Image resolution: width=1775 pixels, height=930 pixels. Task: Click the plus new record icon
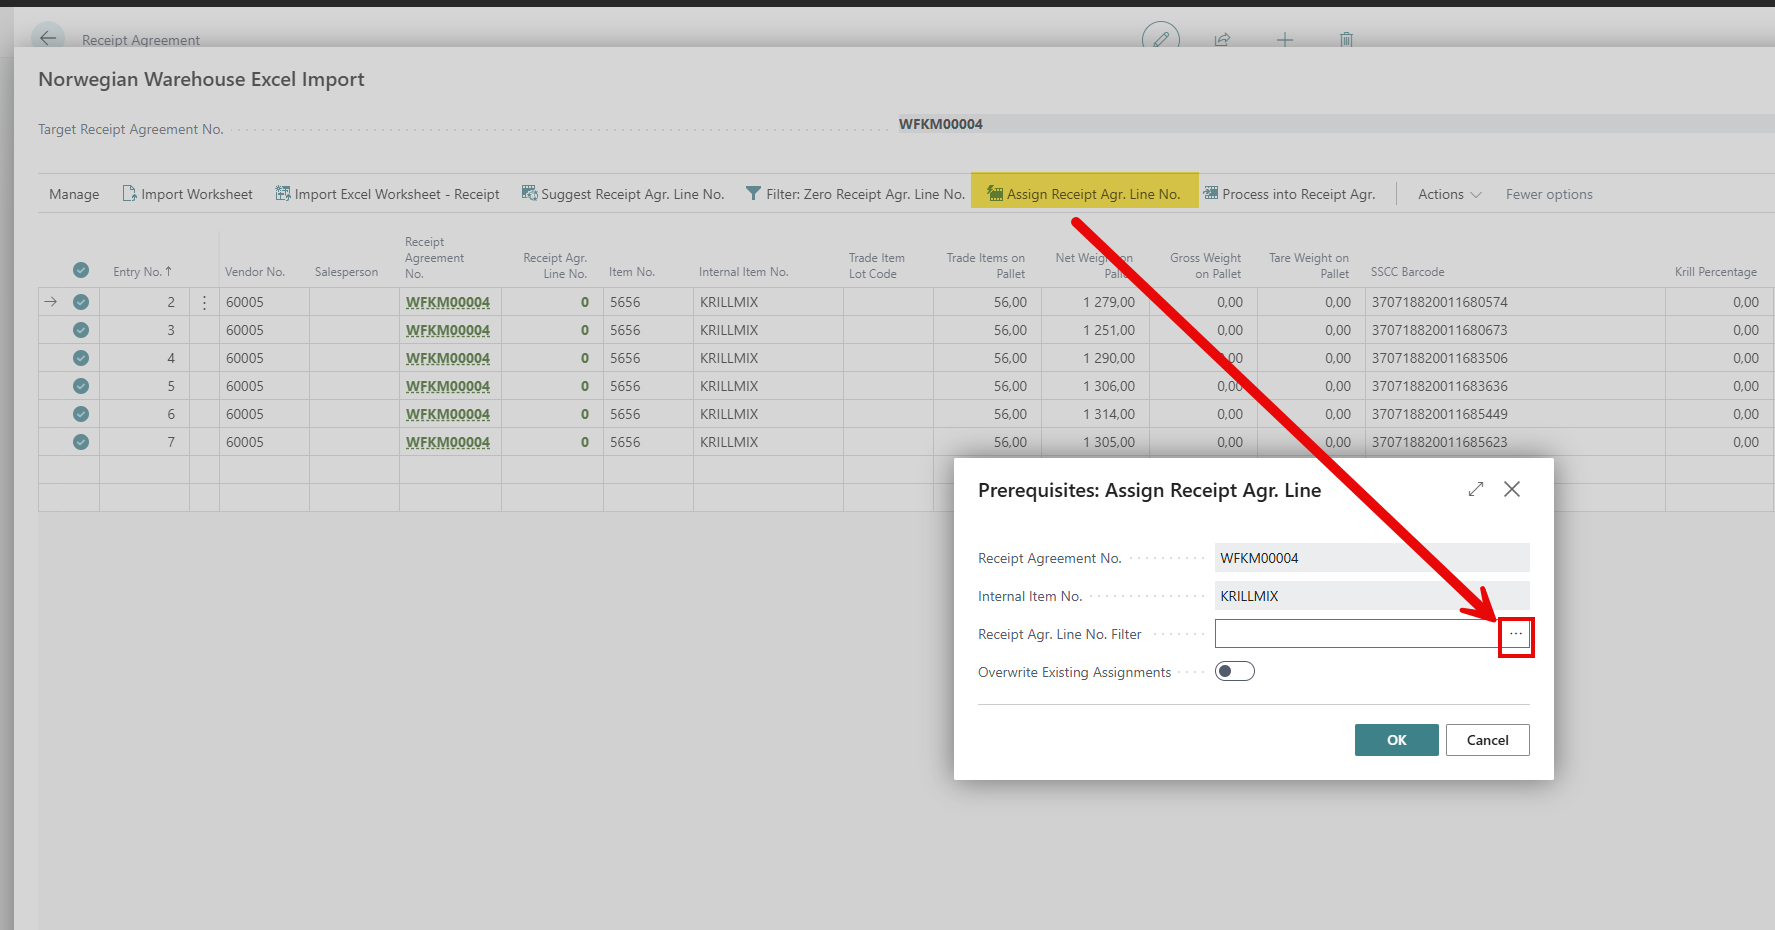pos(1285,40)
